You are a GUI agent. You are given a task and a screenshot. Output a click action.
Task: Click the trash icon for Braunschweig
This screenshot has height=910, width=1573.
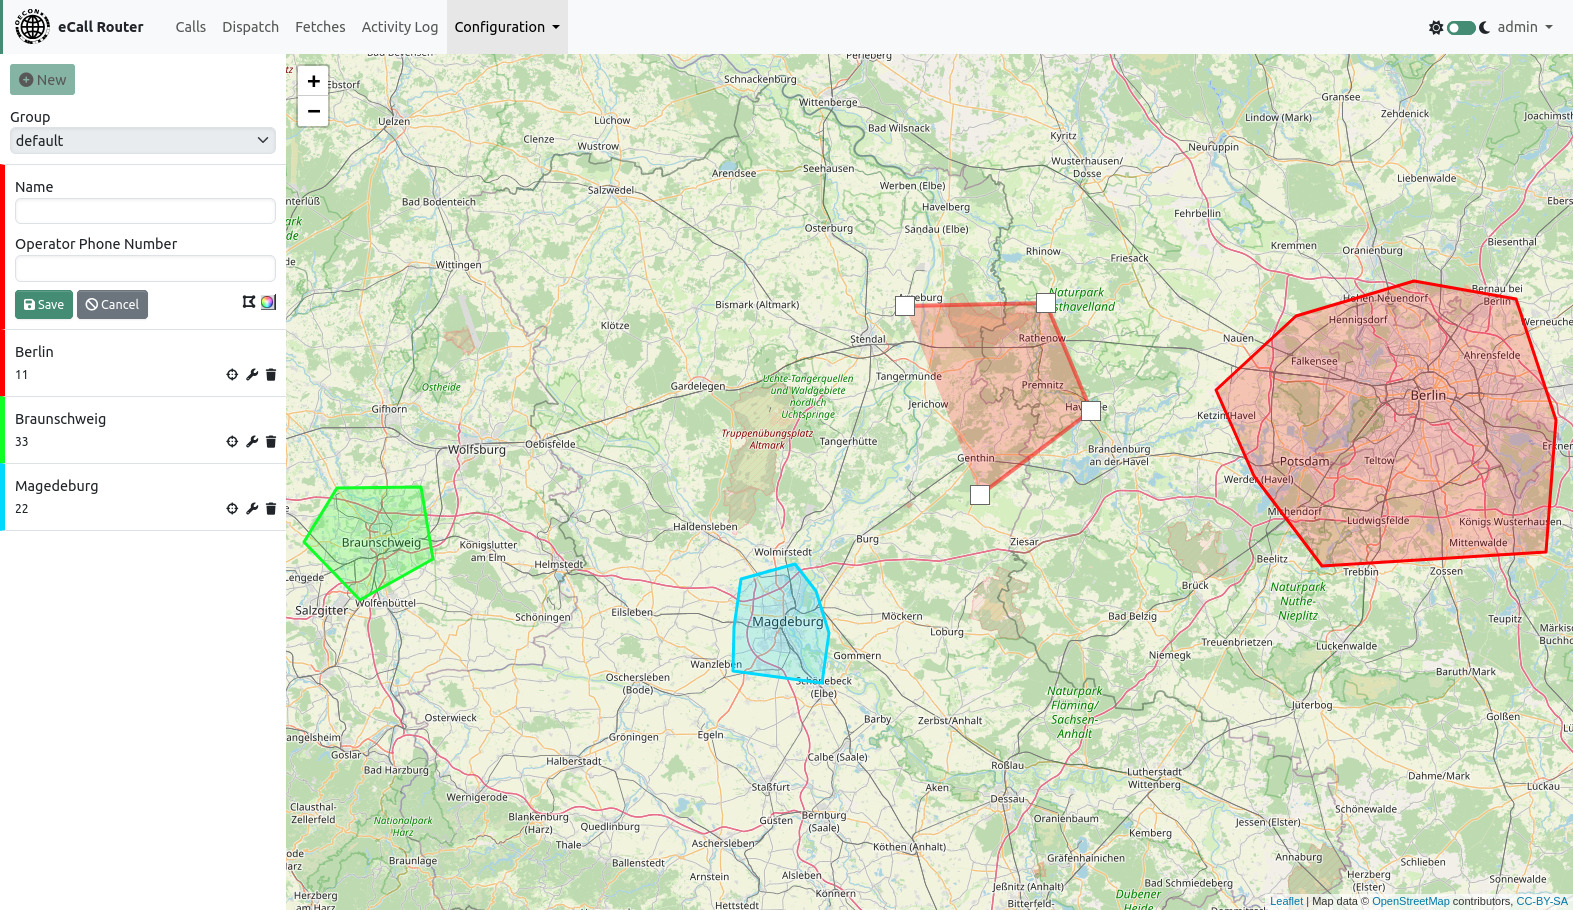coord(271,442)
